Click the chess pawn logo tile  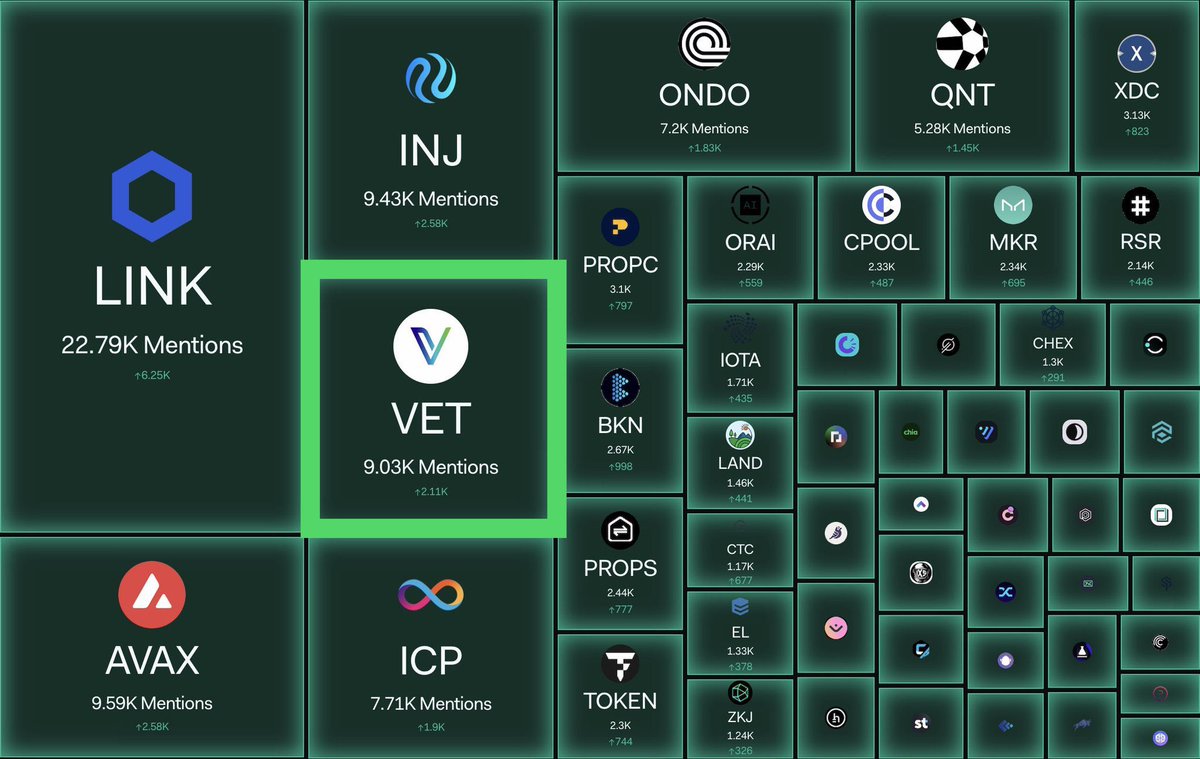click(1082, 651)
